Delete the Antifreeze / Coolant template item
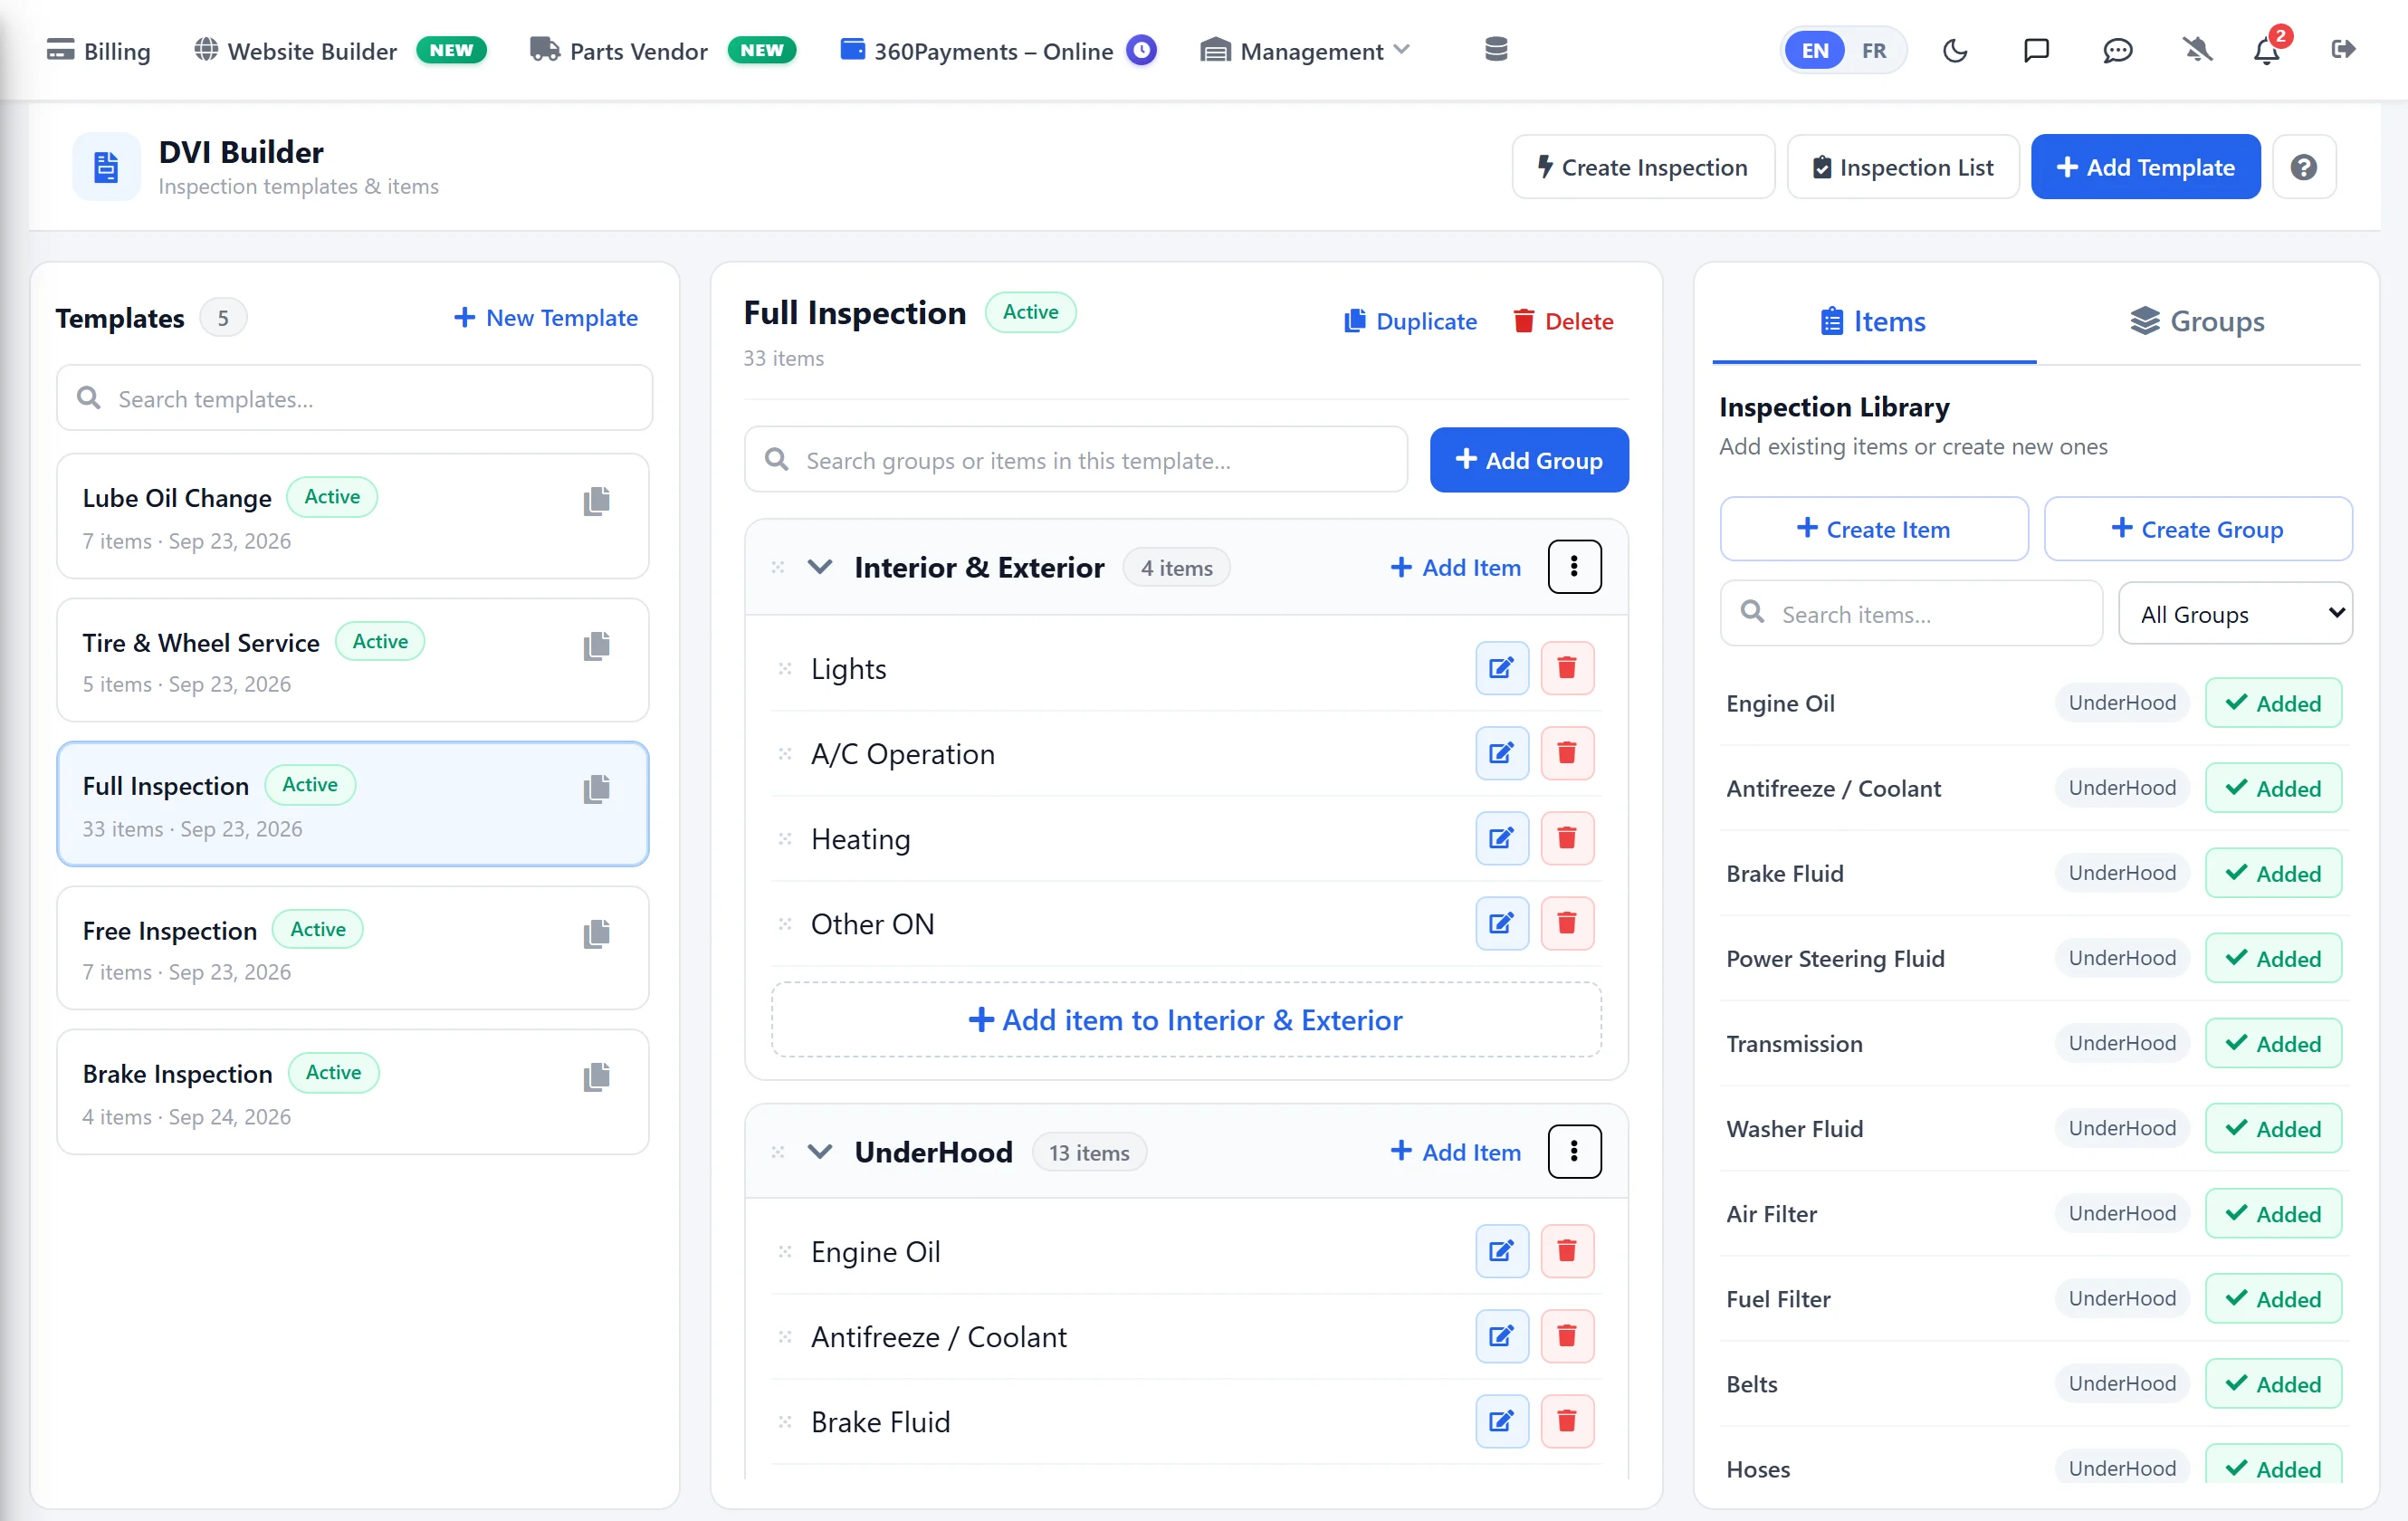 point(1567,1336)
